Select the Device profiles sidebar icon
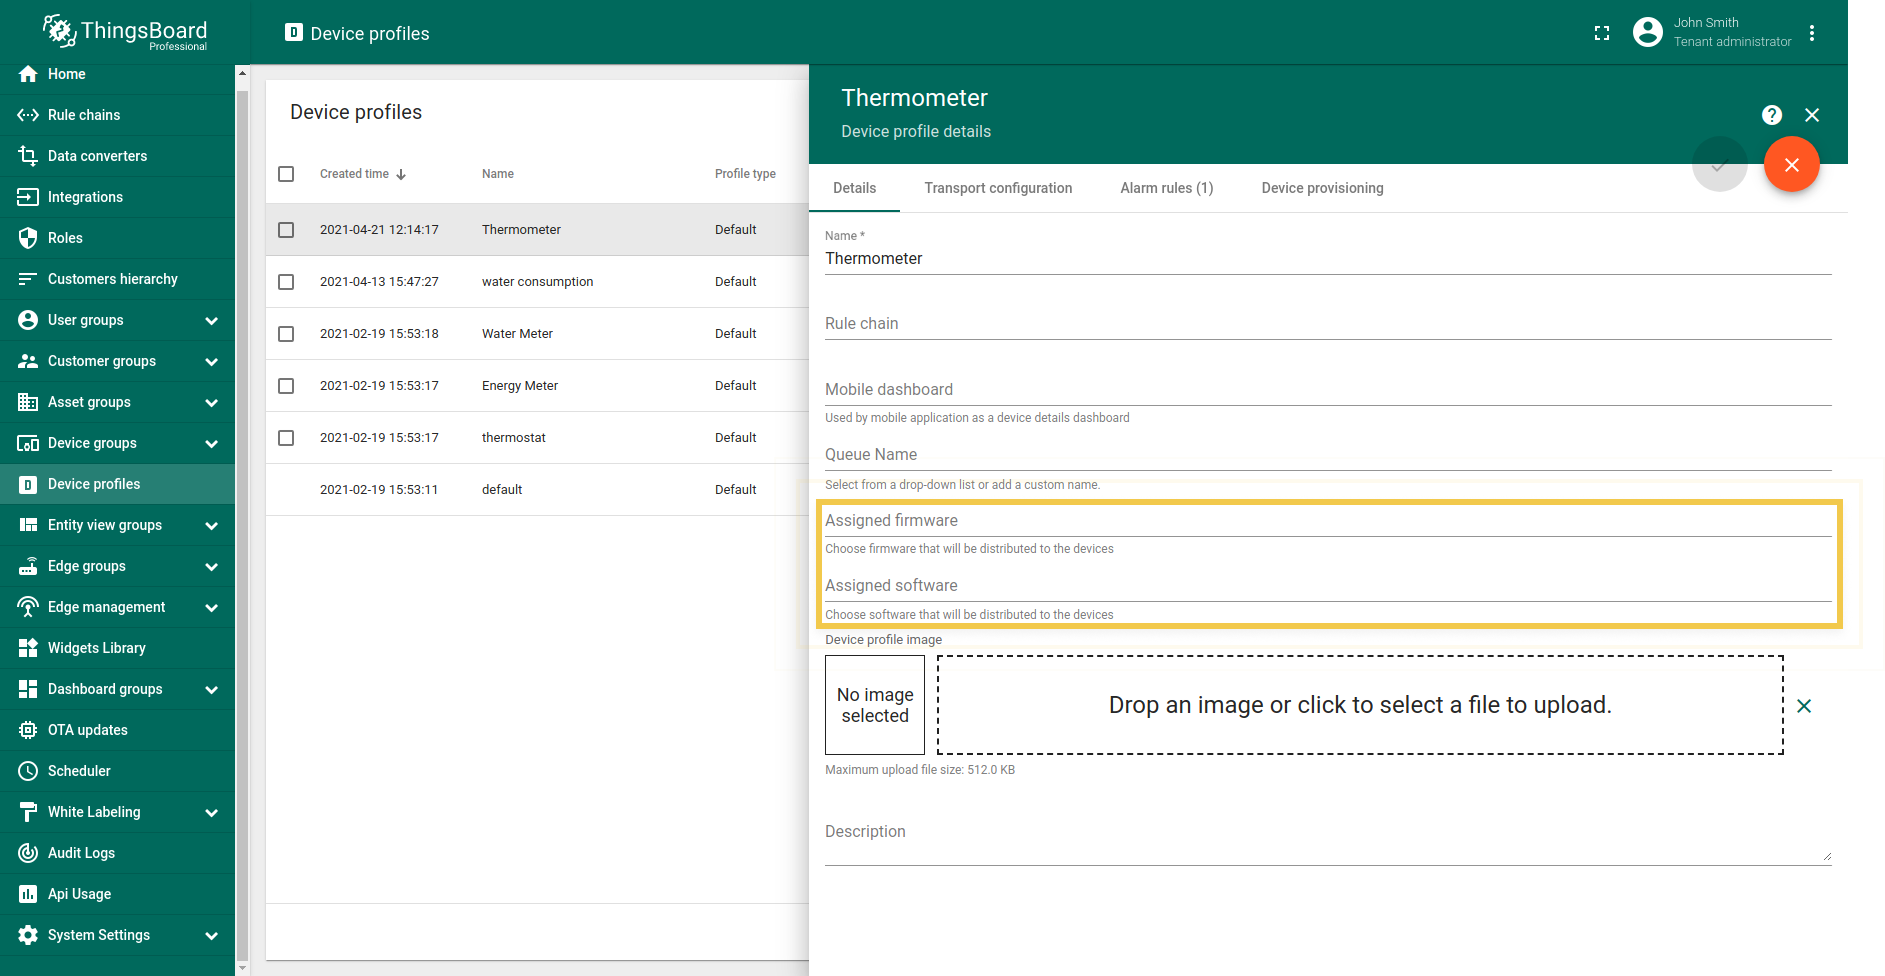1885x976 pixels. click(x=28, y=484)
